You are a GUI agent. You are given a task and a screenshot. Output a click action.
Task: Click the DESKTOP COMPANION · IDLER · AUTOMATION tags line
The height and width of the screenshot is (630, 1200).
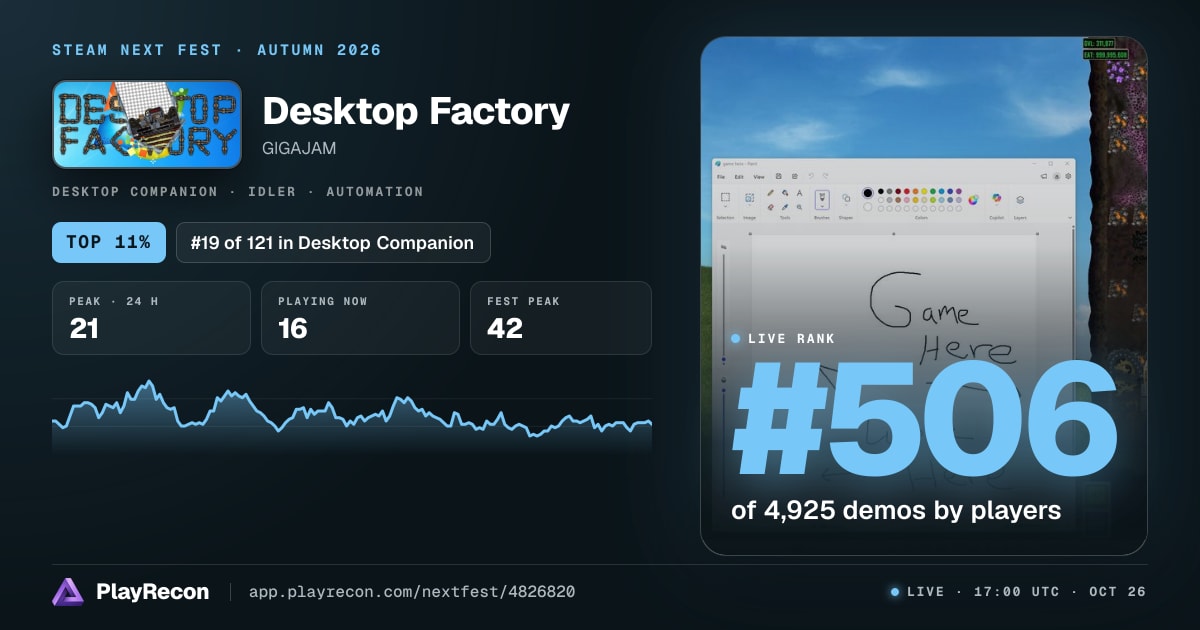pyautogui.click(x=238, y=191)
